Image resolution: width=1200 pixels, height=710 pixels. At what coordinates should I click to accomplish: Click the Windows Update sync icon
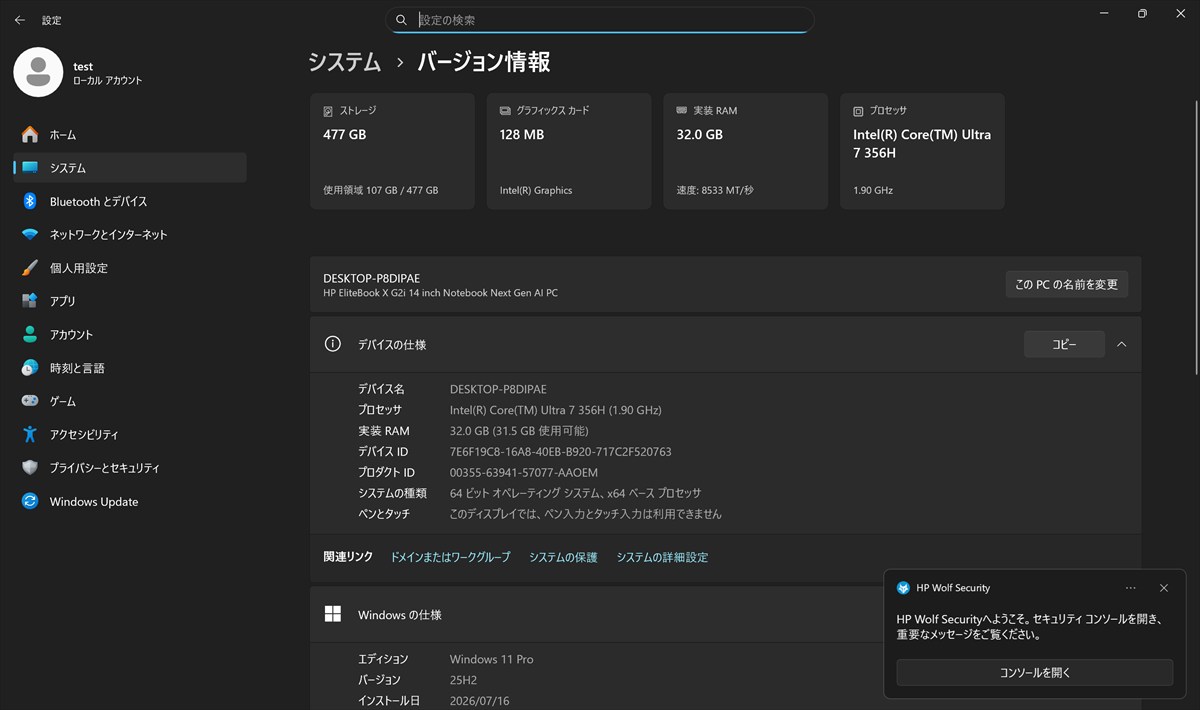click(30, 501)
